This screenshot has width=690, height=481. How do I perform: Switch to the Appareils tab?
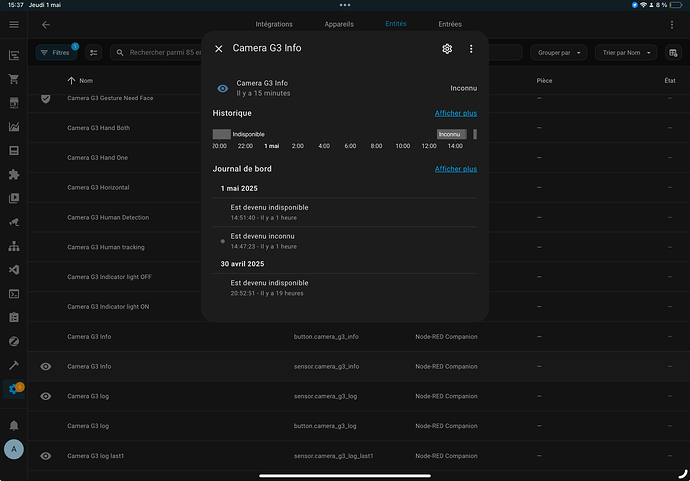tap(339, 23)
